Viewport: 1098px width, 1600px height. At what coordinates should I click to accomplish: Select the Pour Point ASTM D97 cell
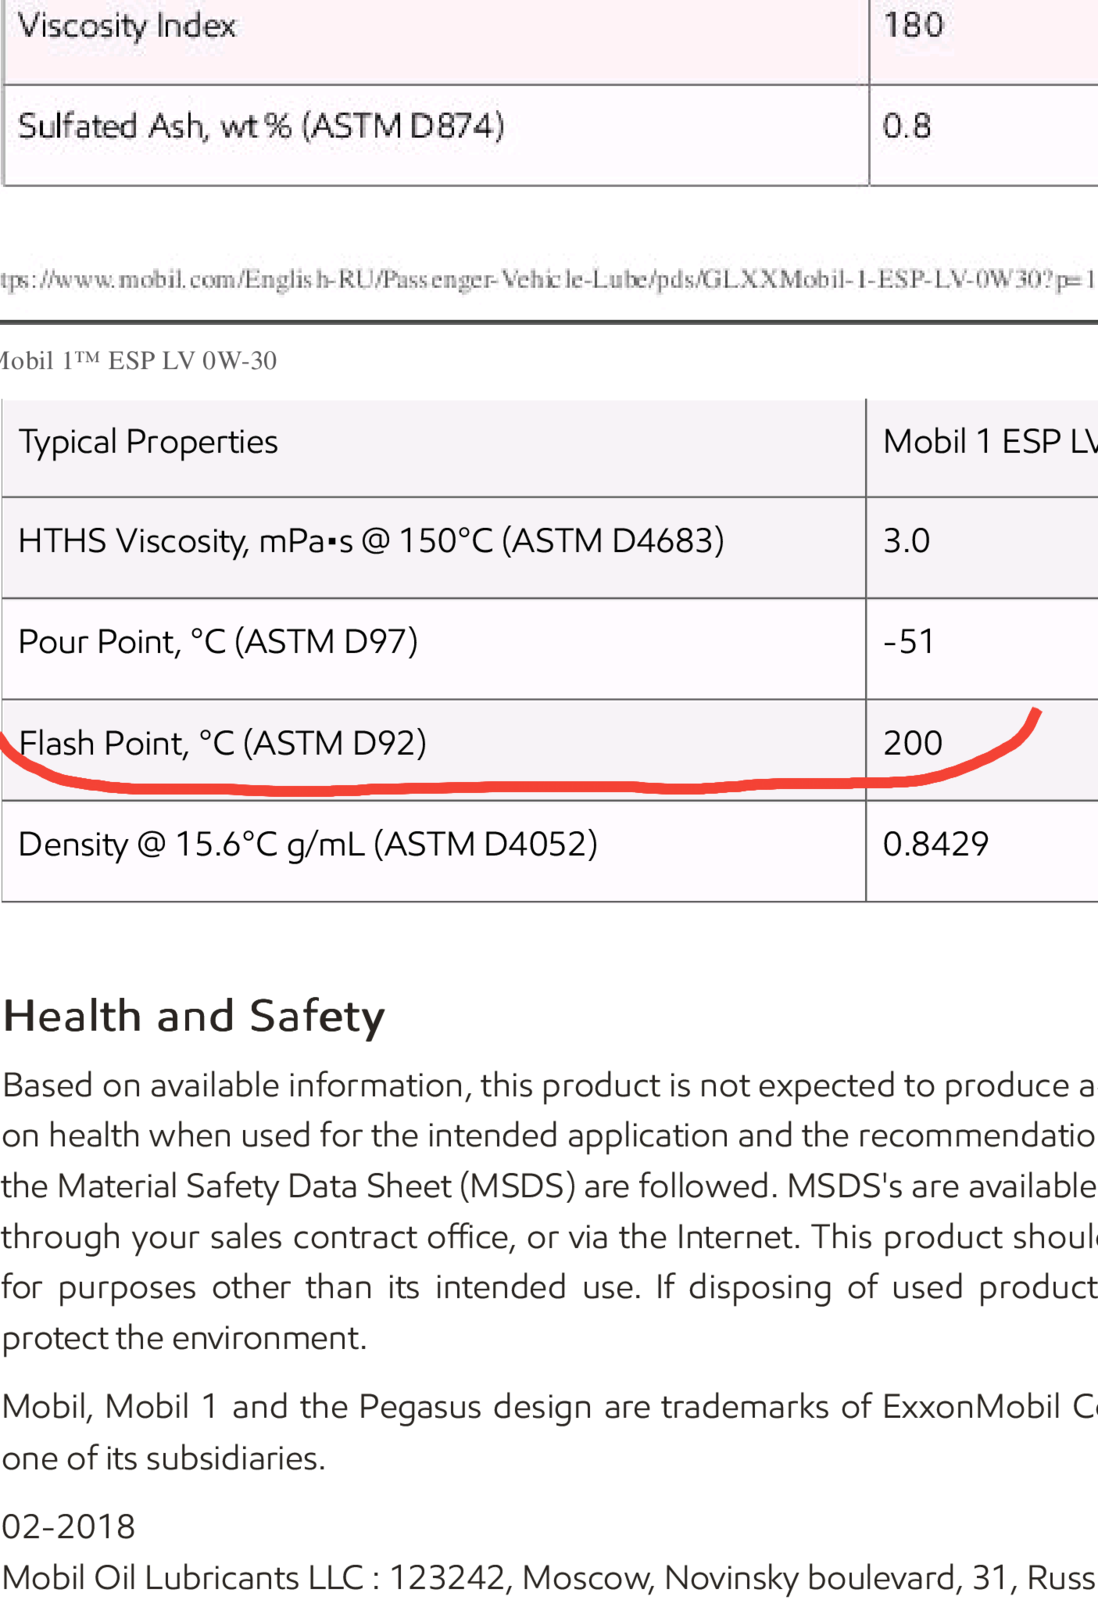tap(433, 649)
